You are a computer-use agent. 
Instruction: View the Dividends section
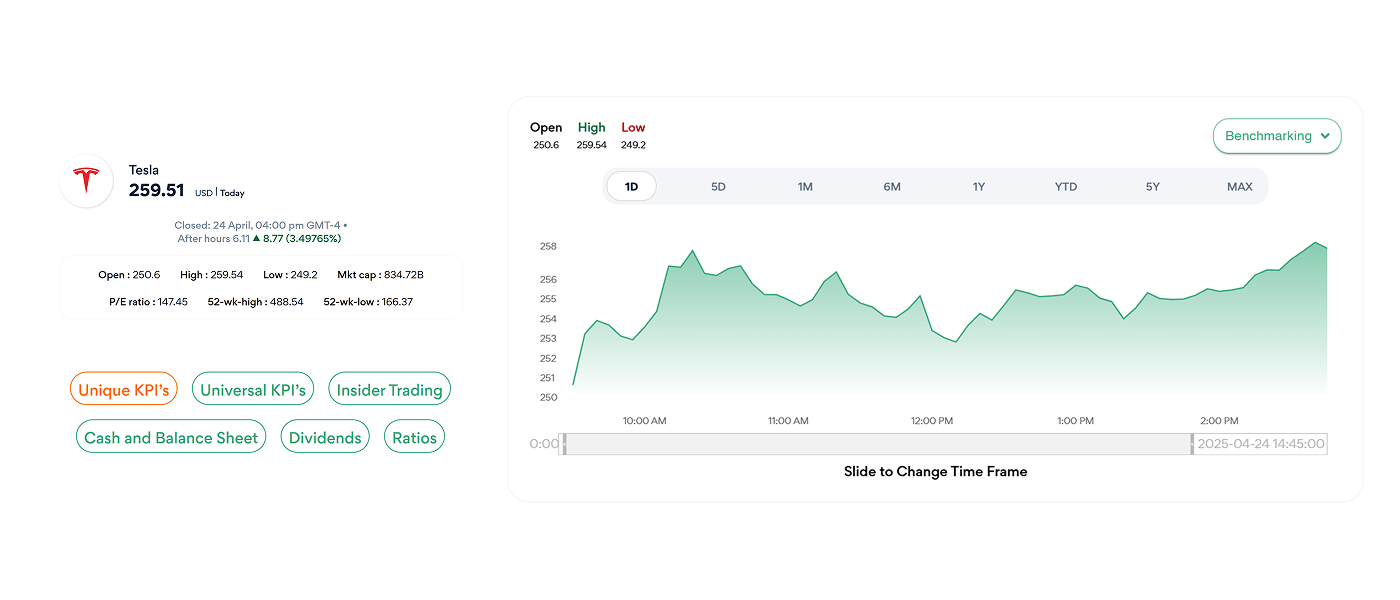325,438
